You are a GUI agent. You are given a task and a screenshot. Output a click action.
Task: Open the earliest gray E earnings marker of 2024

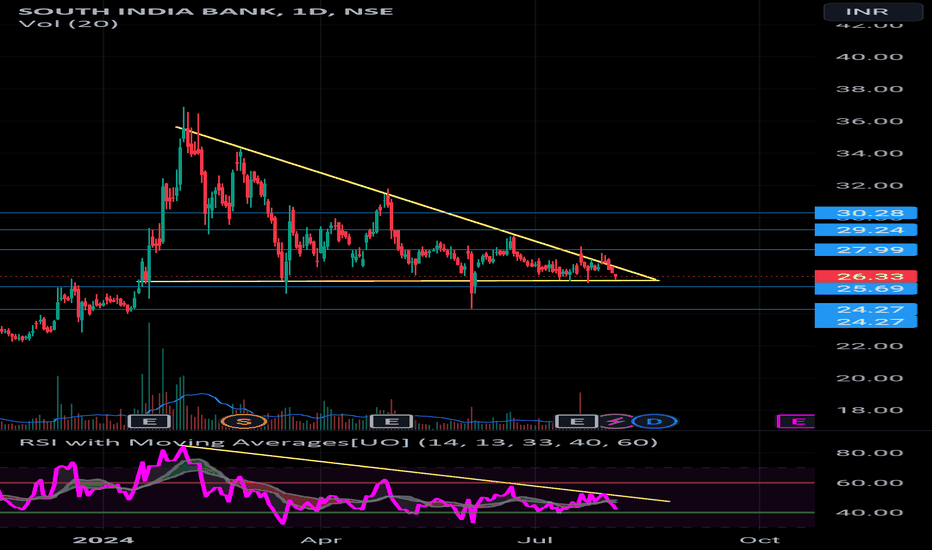click(150, 422)
